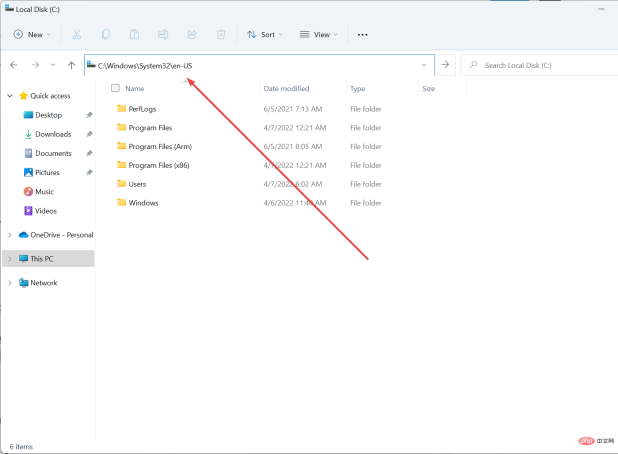Click the Program Files (Arm) folder icon
The image size is (618, 454).
pos(121,146)
